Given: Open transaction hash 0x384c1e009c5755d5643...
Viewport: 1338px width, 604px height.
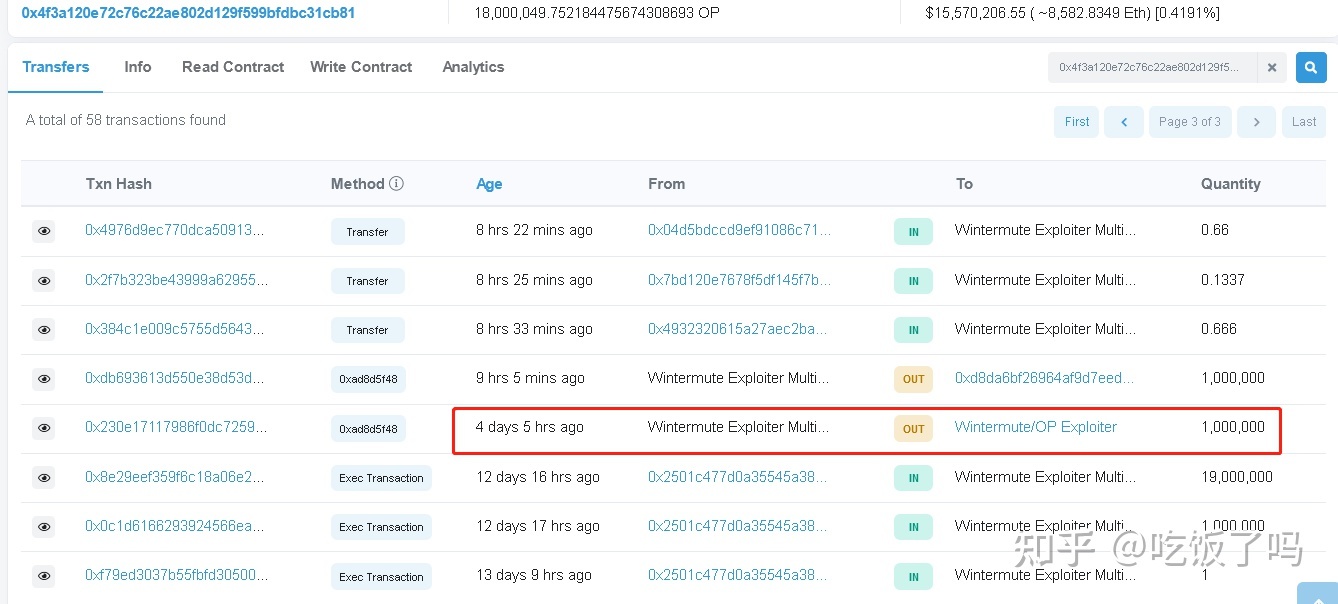Looking at the screenshot, I should [x=175, y=329].
